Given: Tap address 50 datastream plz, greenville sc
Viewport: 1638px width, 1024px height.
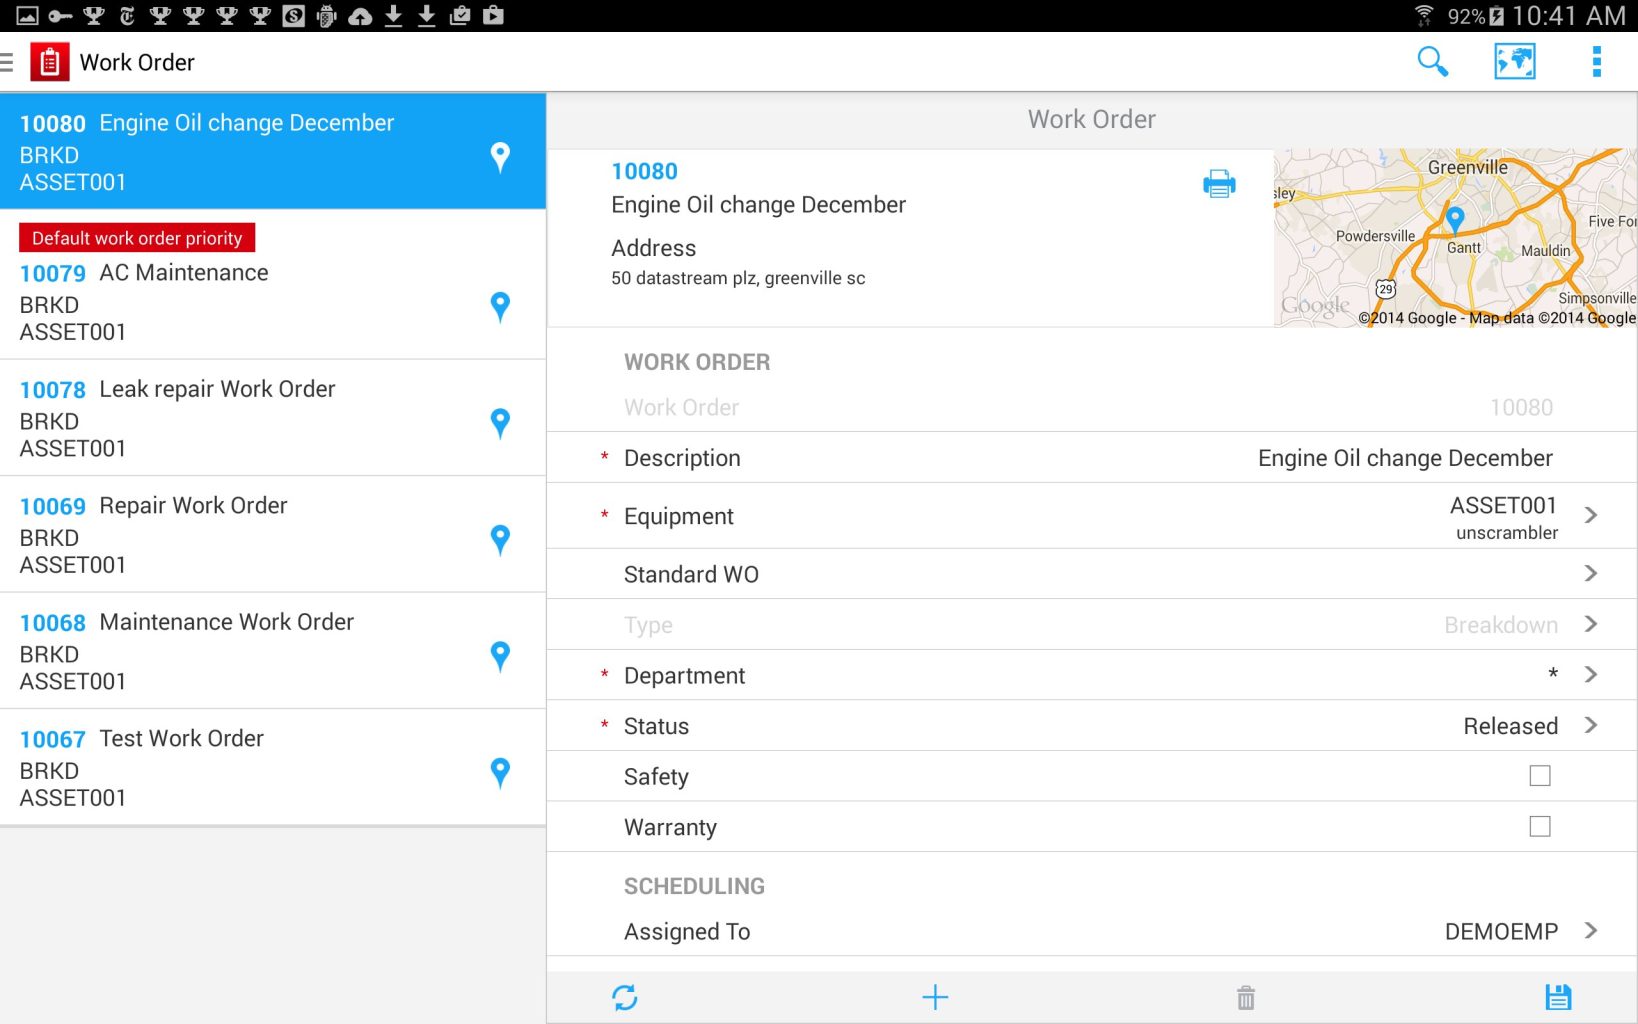Looking at the screenshot, I should point(738,278).
